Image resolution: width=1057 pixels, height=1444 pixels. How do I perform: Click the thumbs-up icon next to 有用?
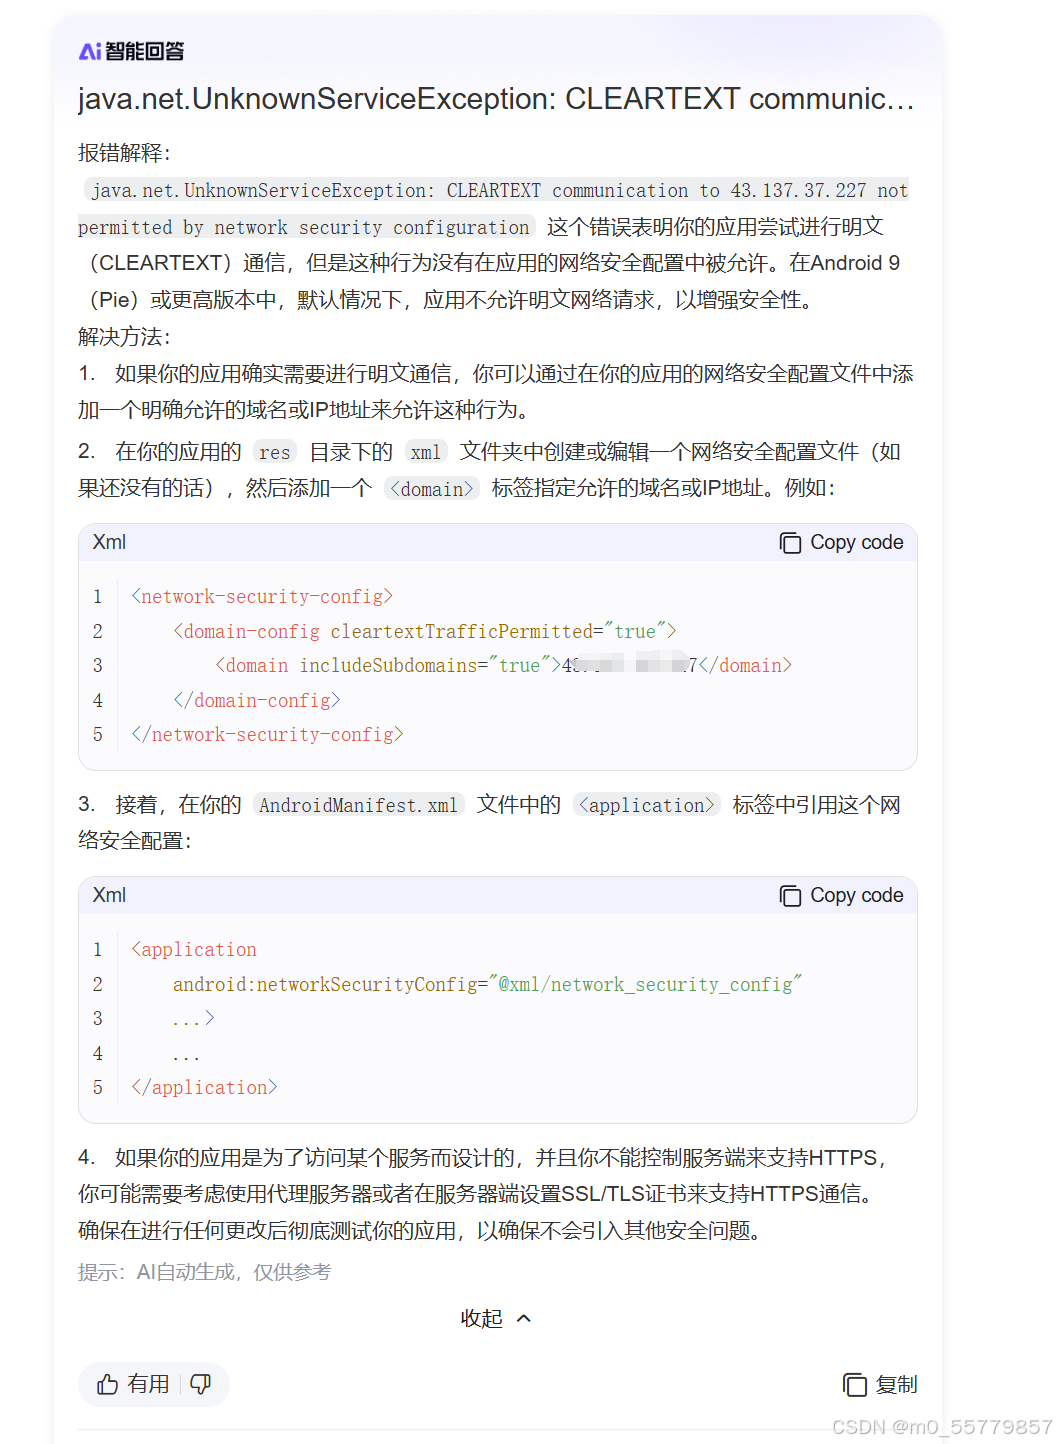(107, 1385)
